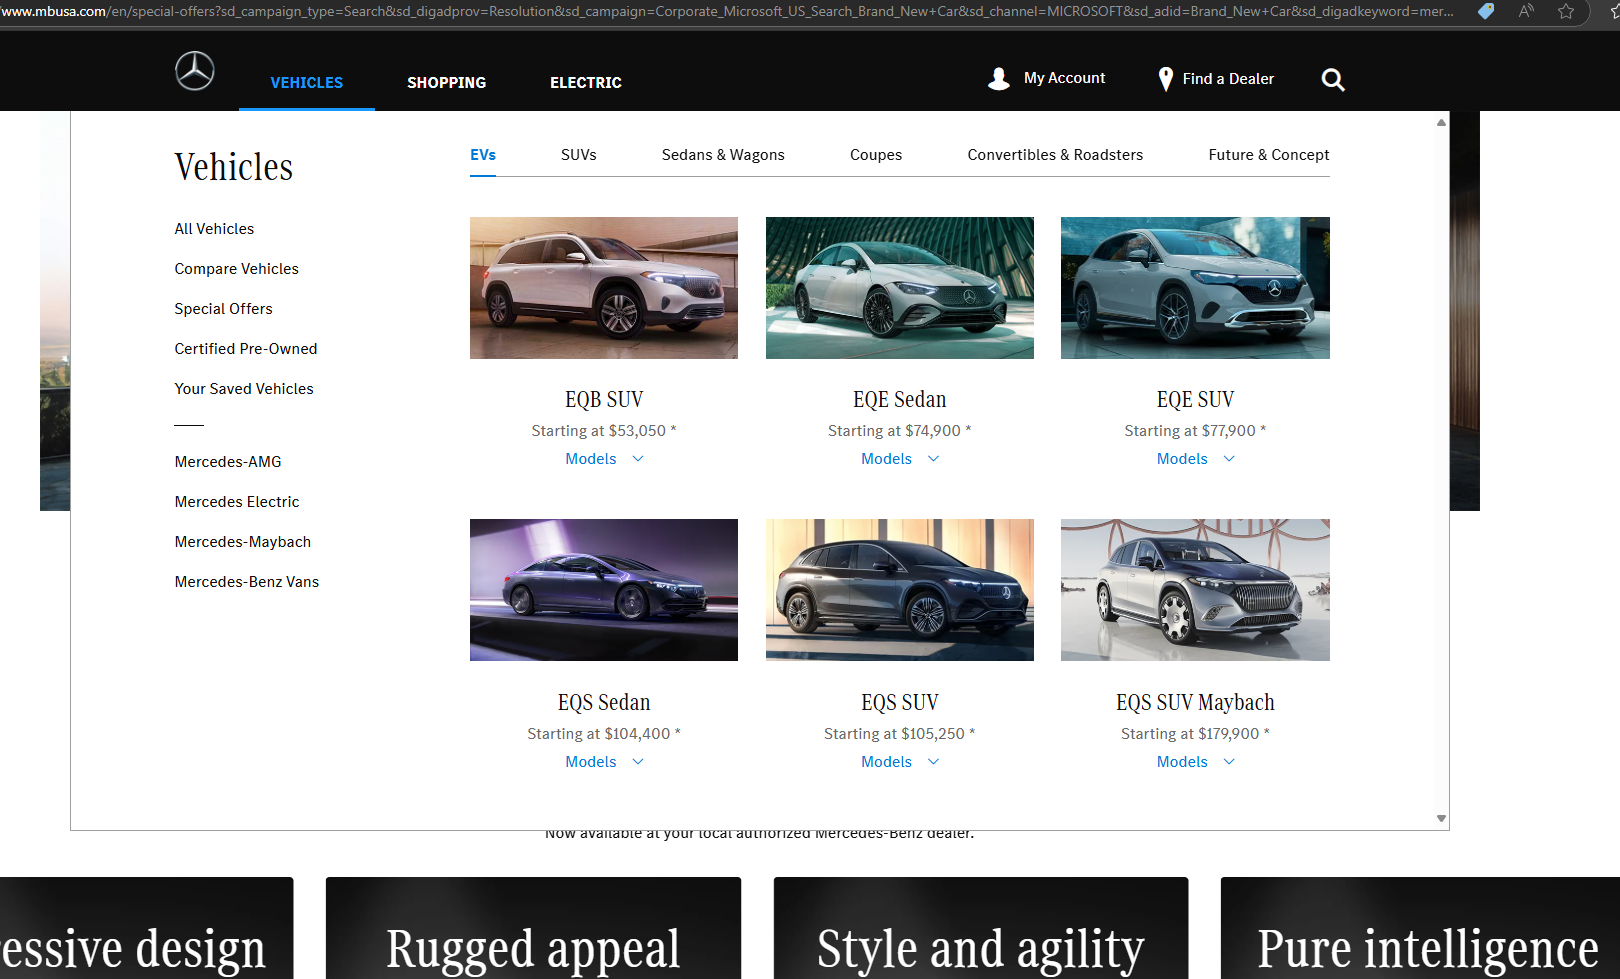The height and width of the screenshot is (979, 1620).
Task: Open the All Vehicles link
Action: pos(214,229)
